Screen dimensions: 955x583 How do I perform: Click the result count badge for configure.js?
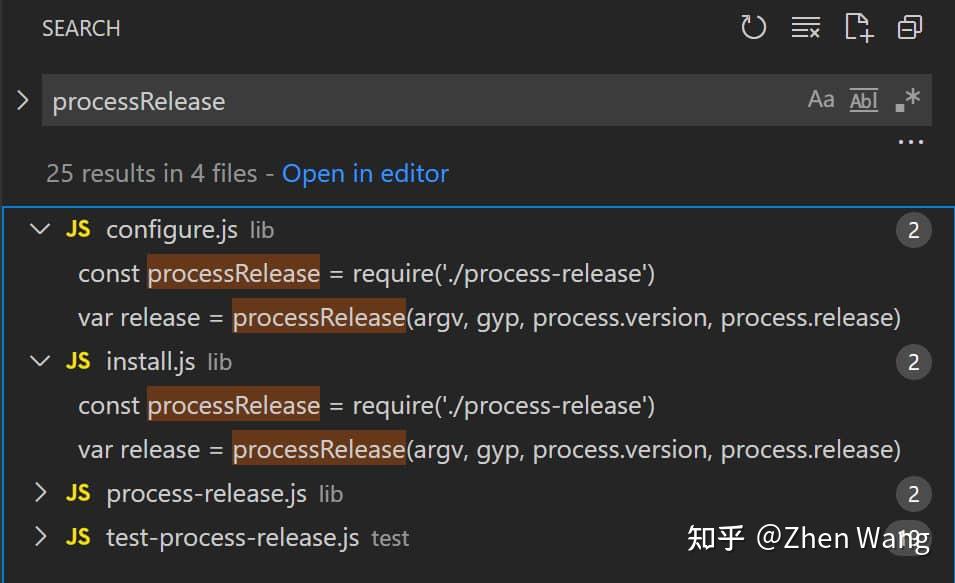coord(913,229)
